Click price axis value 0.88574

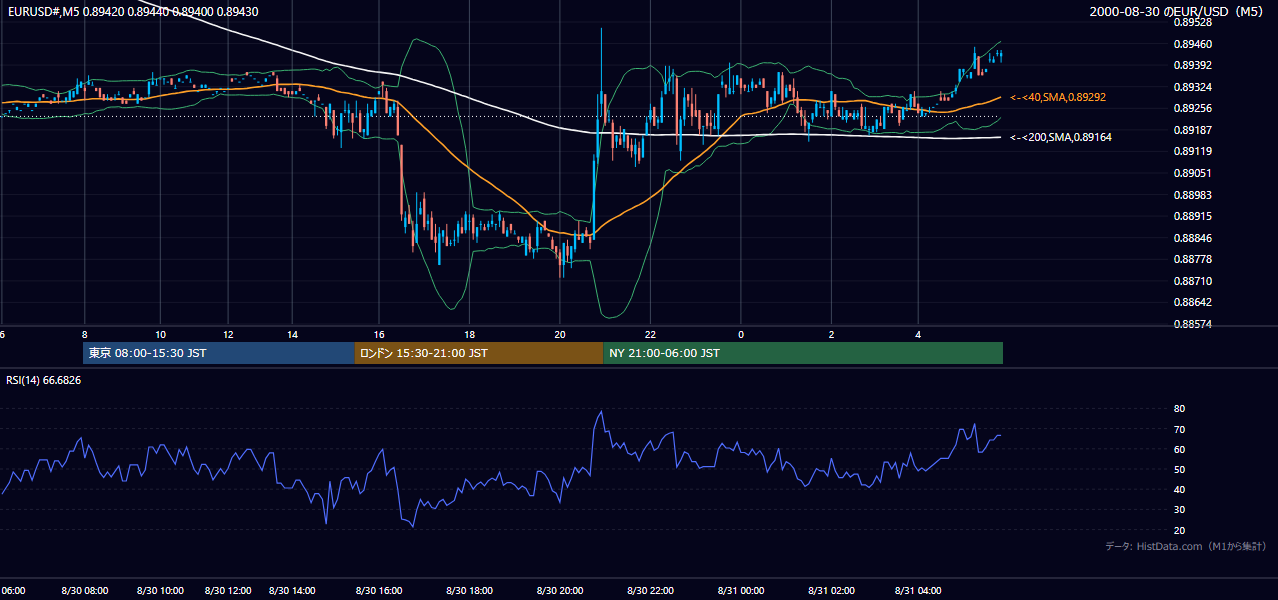pyautogui.click(x=1193, y=324)
